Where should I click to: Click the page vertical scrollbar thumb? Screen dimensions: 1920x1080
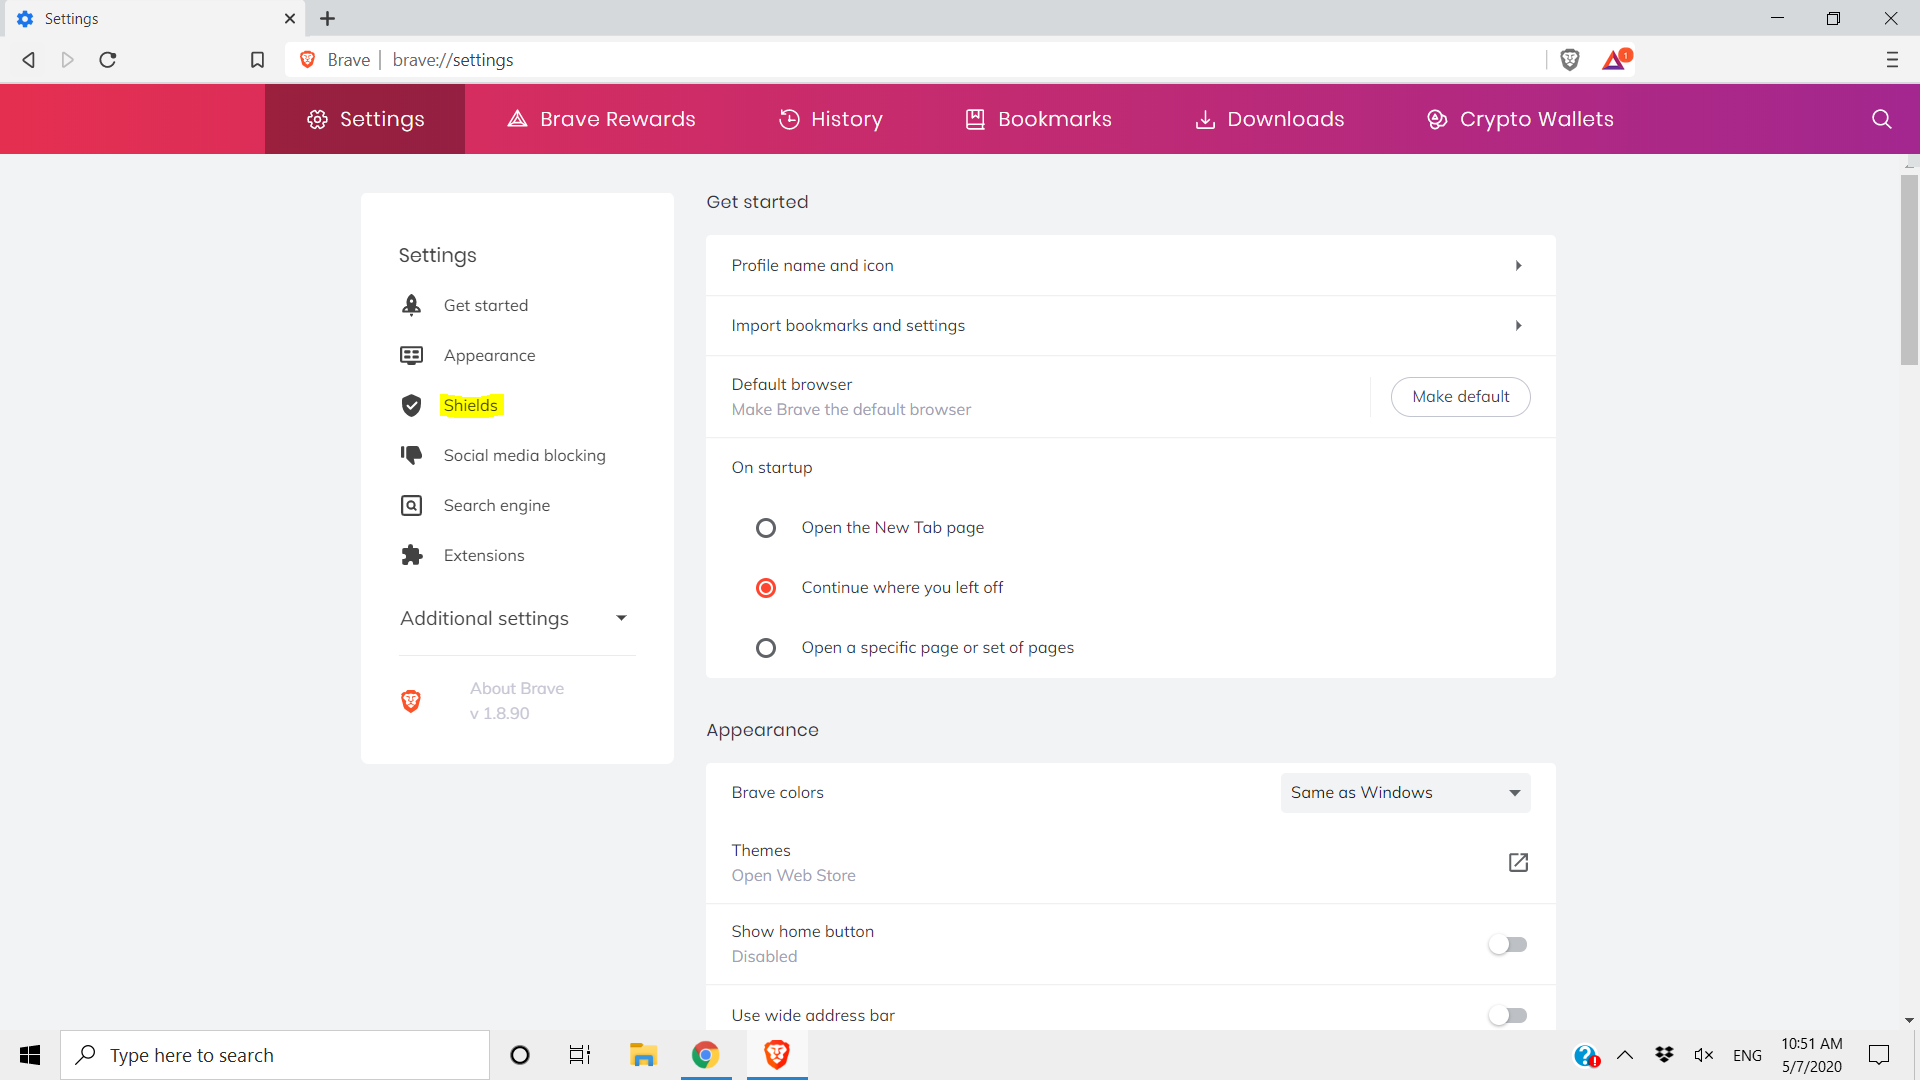coord(1909,270)
